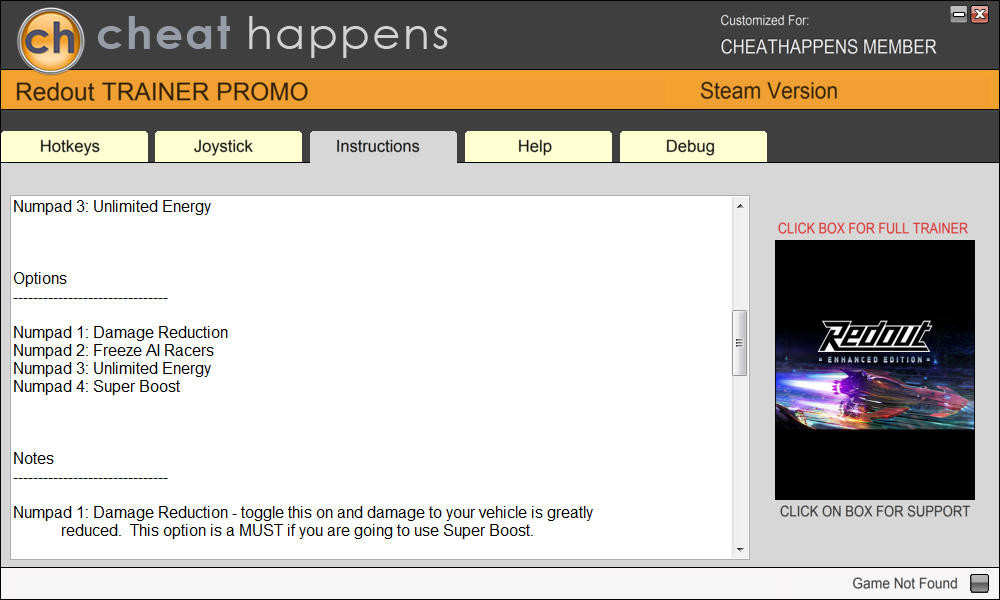Click 'Numpad 3: Unlimited Energy' under Options
The height and width of the screenshot is (600, 1000).
112,369
